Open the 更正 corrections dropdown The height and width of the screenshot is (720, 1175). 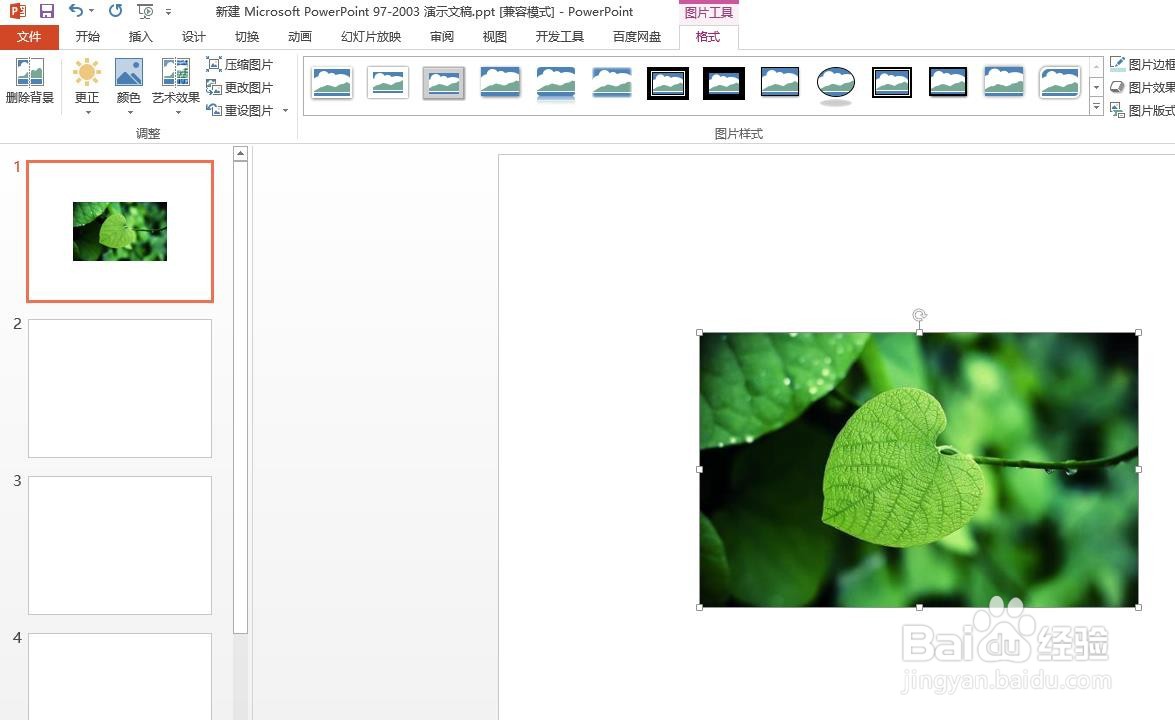coord(87,87)
